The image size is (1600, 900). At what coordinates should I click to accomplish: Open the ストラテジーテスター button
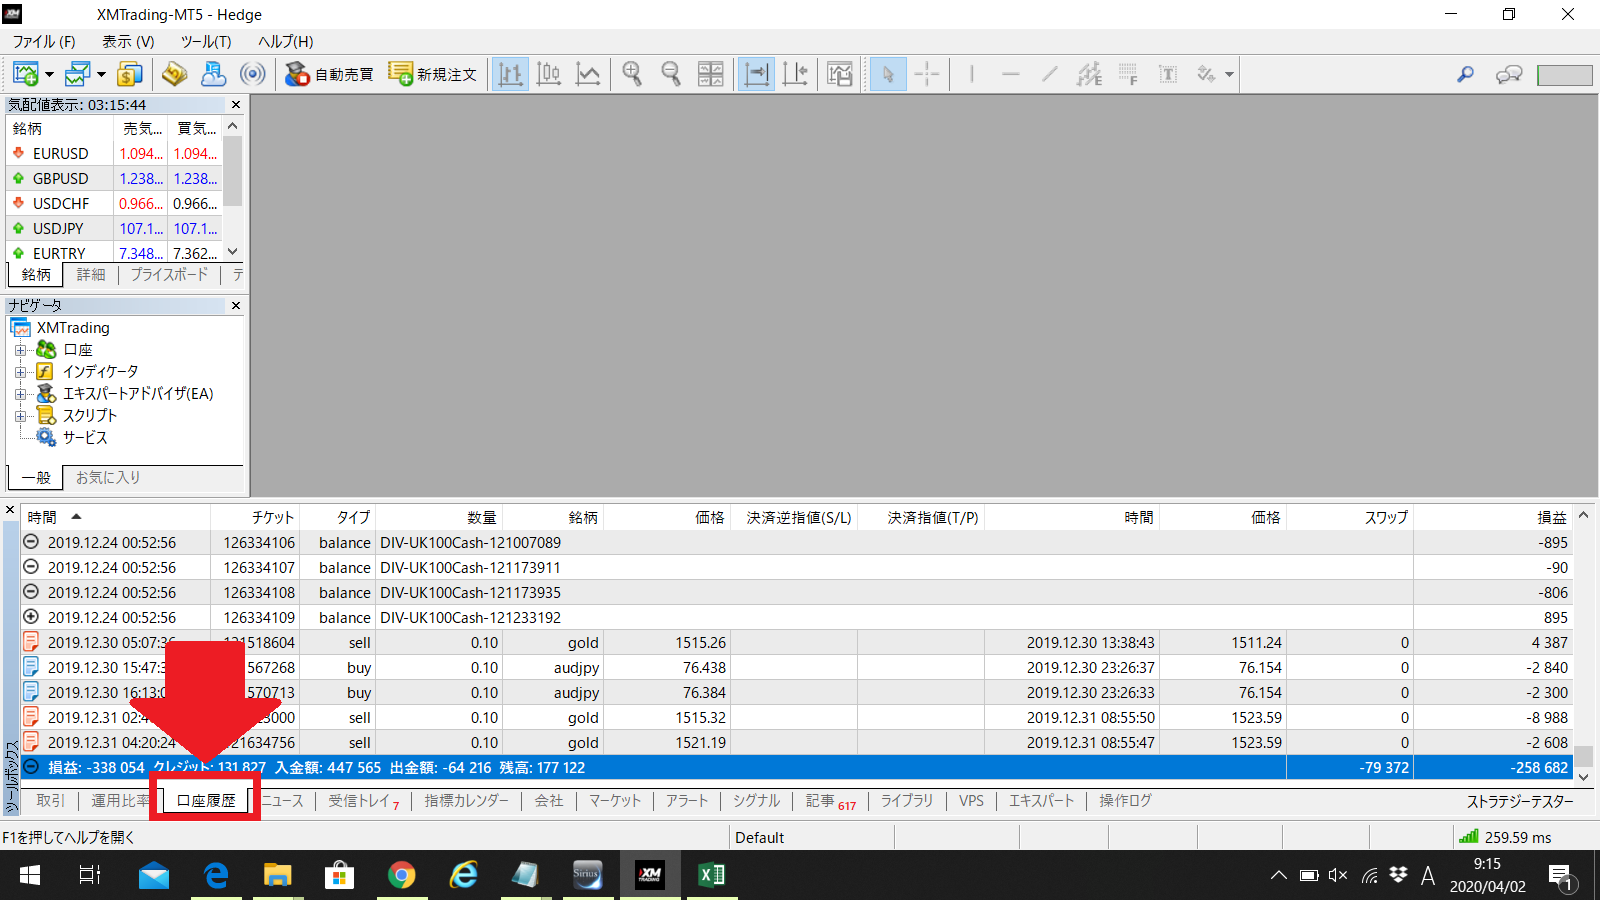point(1519,801)
